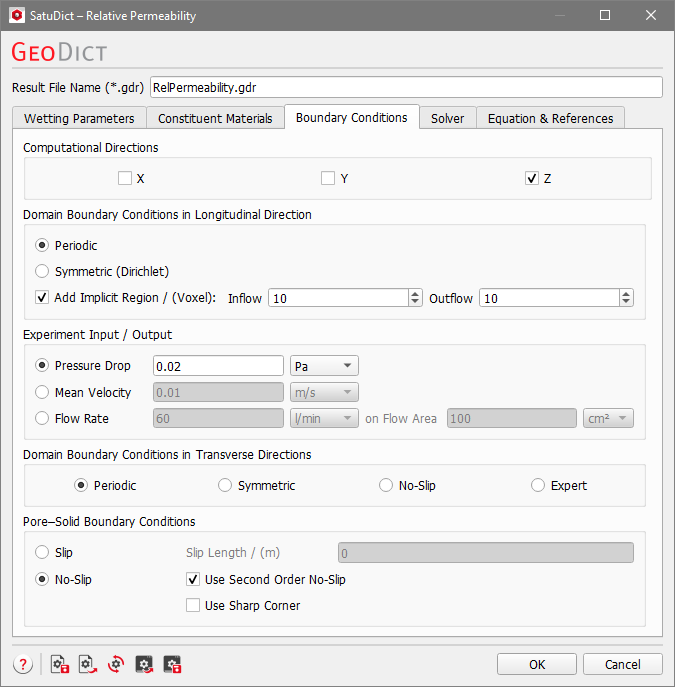Decrease the Outflow voxel value
This screenshot has height=687, width=675.
coord(626,302)
